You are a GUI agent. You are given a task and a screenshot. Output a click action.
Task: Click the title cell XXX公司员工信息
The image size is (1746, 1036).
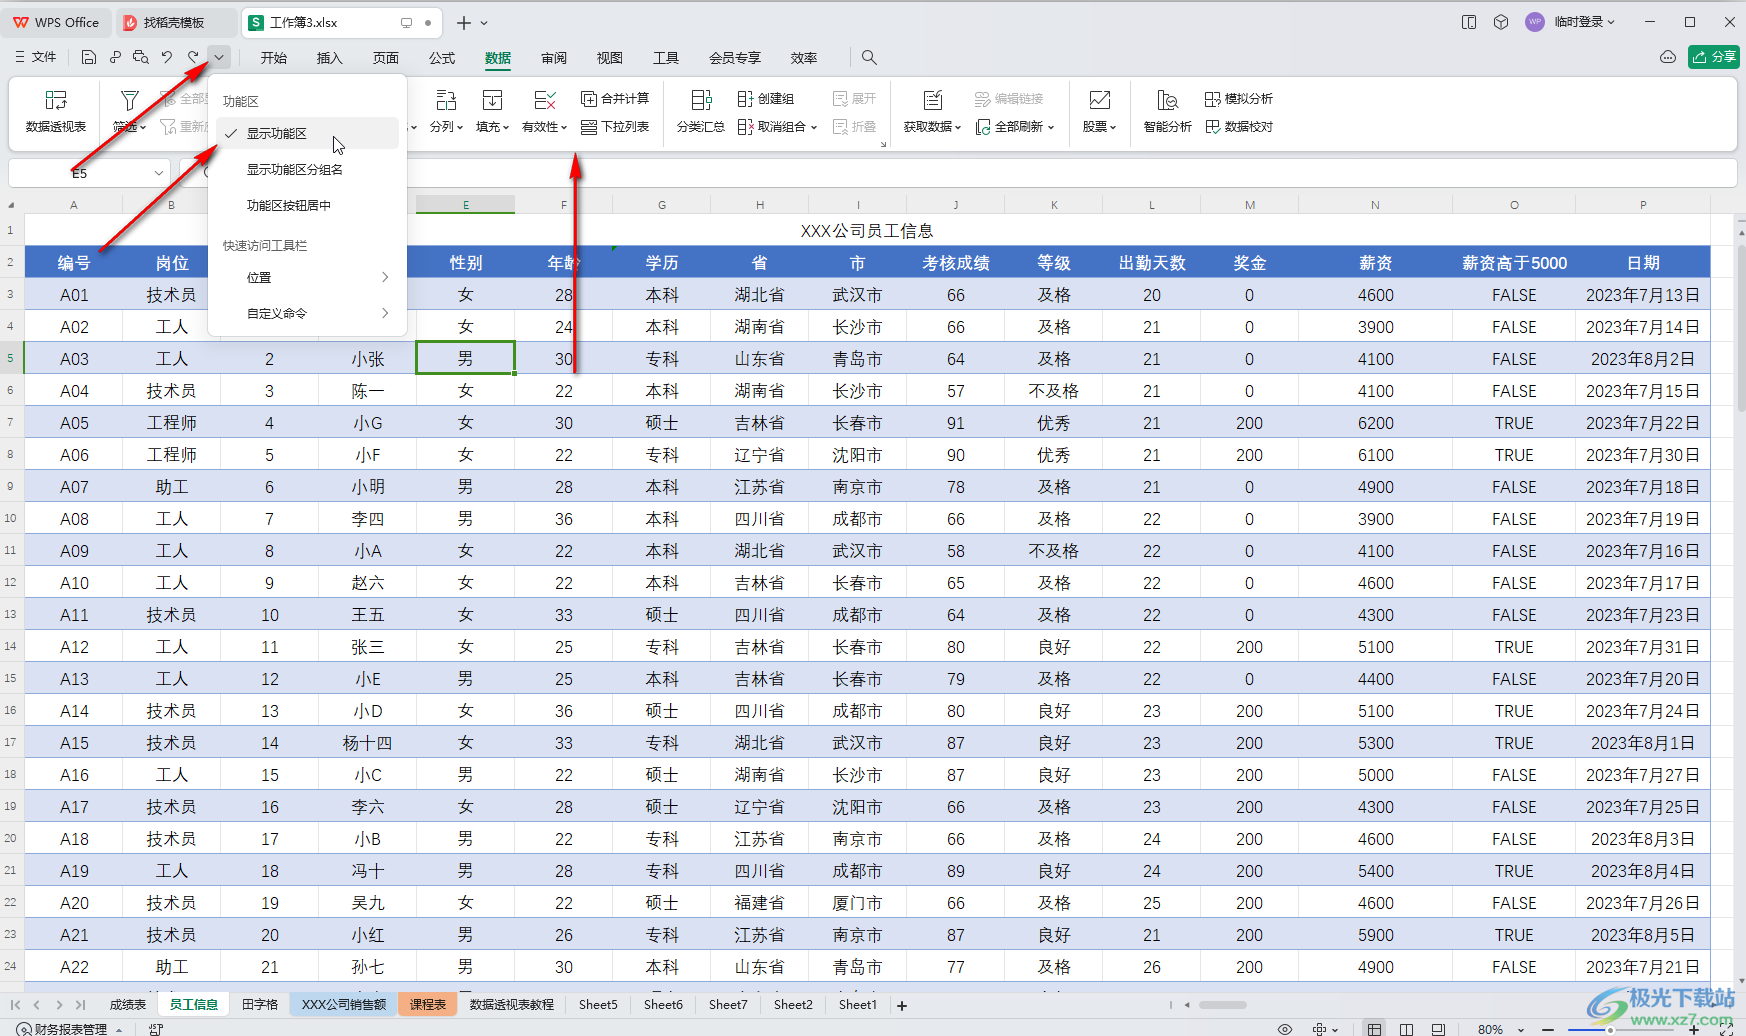pyautogui.click(x=867, y=231)
